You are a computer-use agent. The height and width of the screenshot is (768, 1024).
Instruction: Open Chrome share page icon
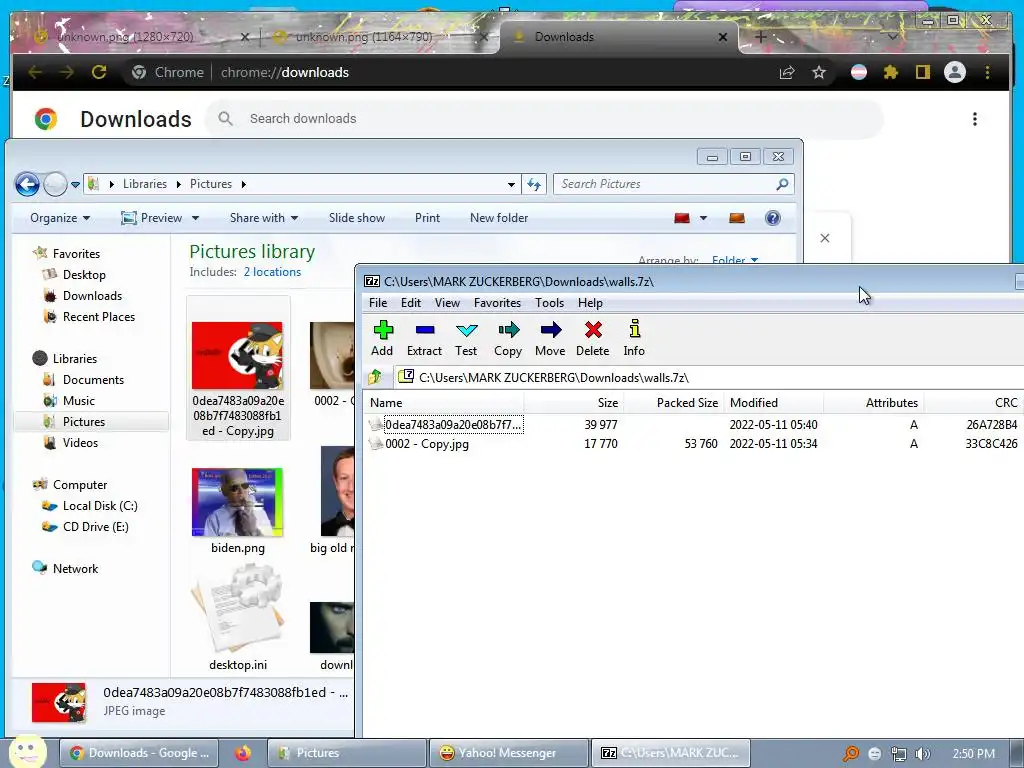tap(787, 72)
